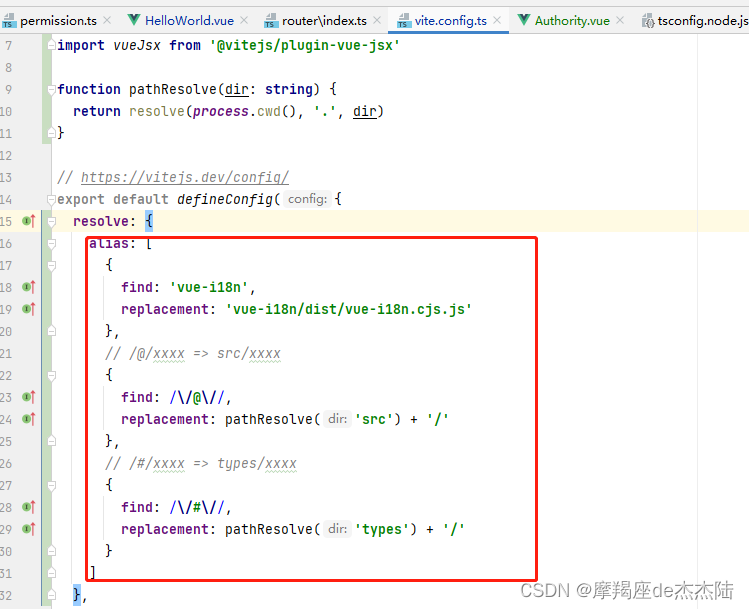Click the comment /@/xxxx => src/xxxx
The image size is (749, 609).
tap(193, 353)
